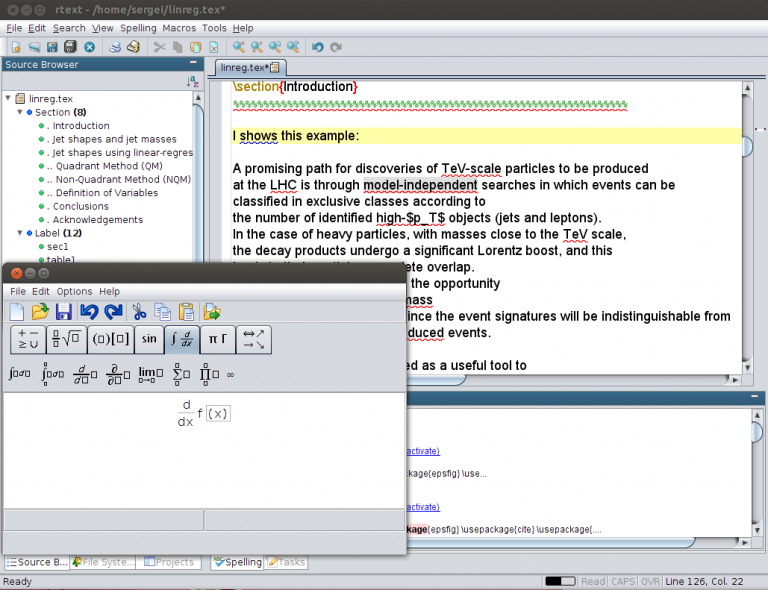Click the Copy icon in rtext toolbar
Screen dimensions: 768x590
(x=178, y=47)
